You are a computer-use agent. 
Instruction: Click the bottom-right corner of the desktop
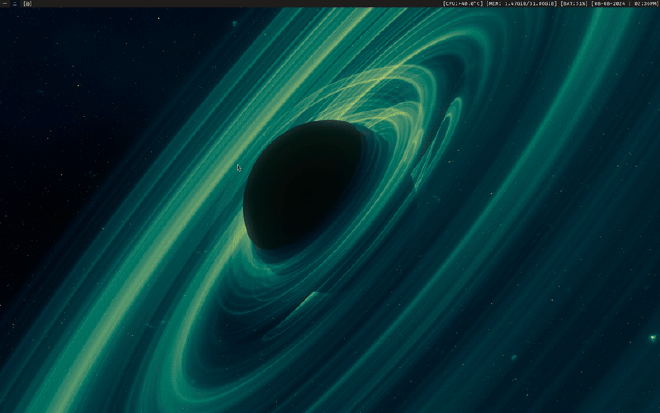tap(654, 407)
